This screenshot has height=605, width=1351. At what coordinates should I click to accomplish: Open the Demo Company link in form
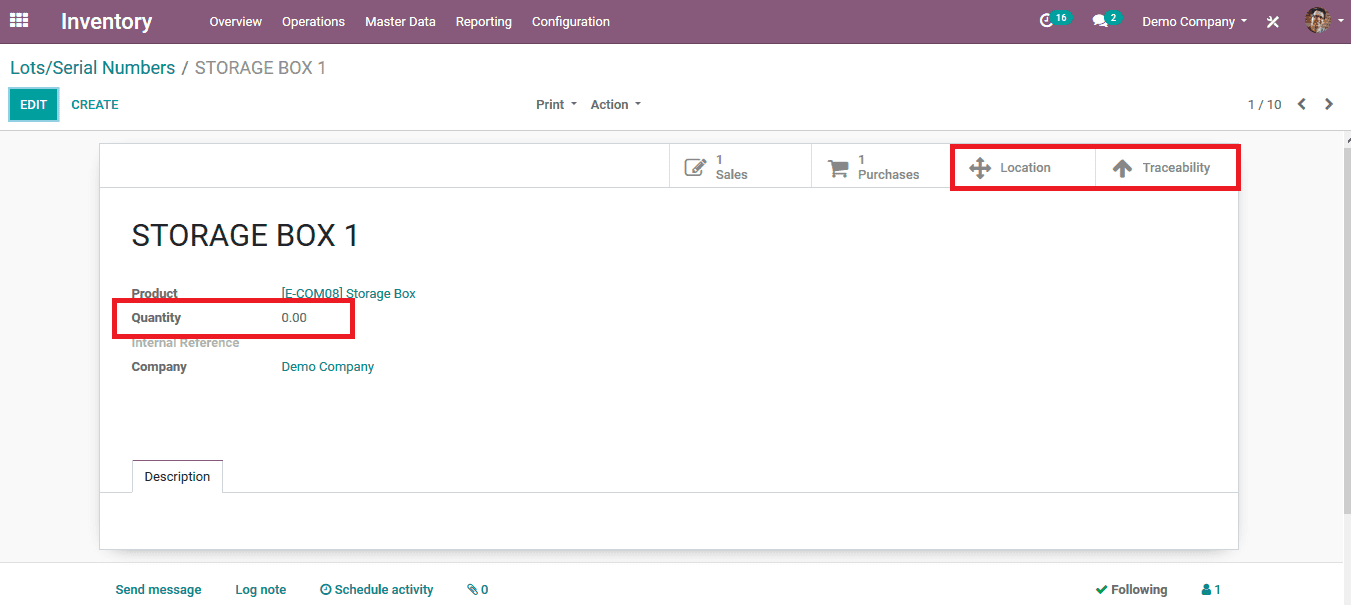328,367
